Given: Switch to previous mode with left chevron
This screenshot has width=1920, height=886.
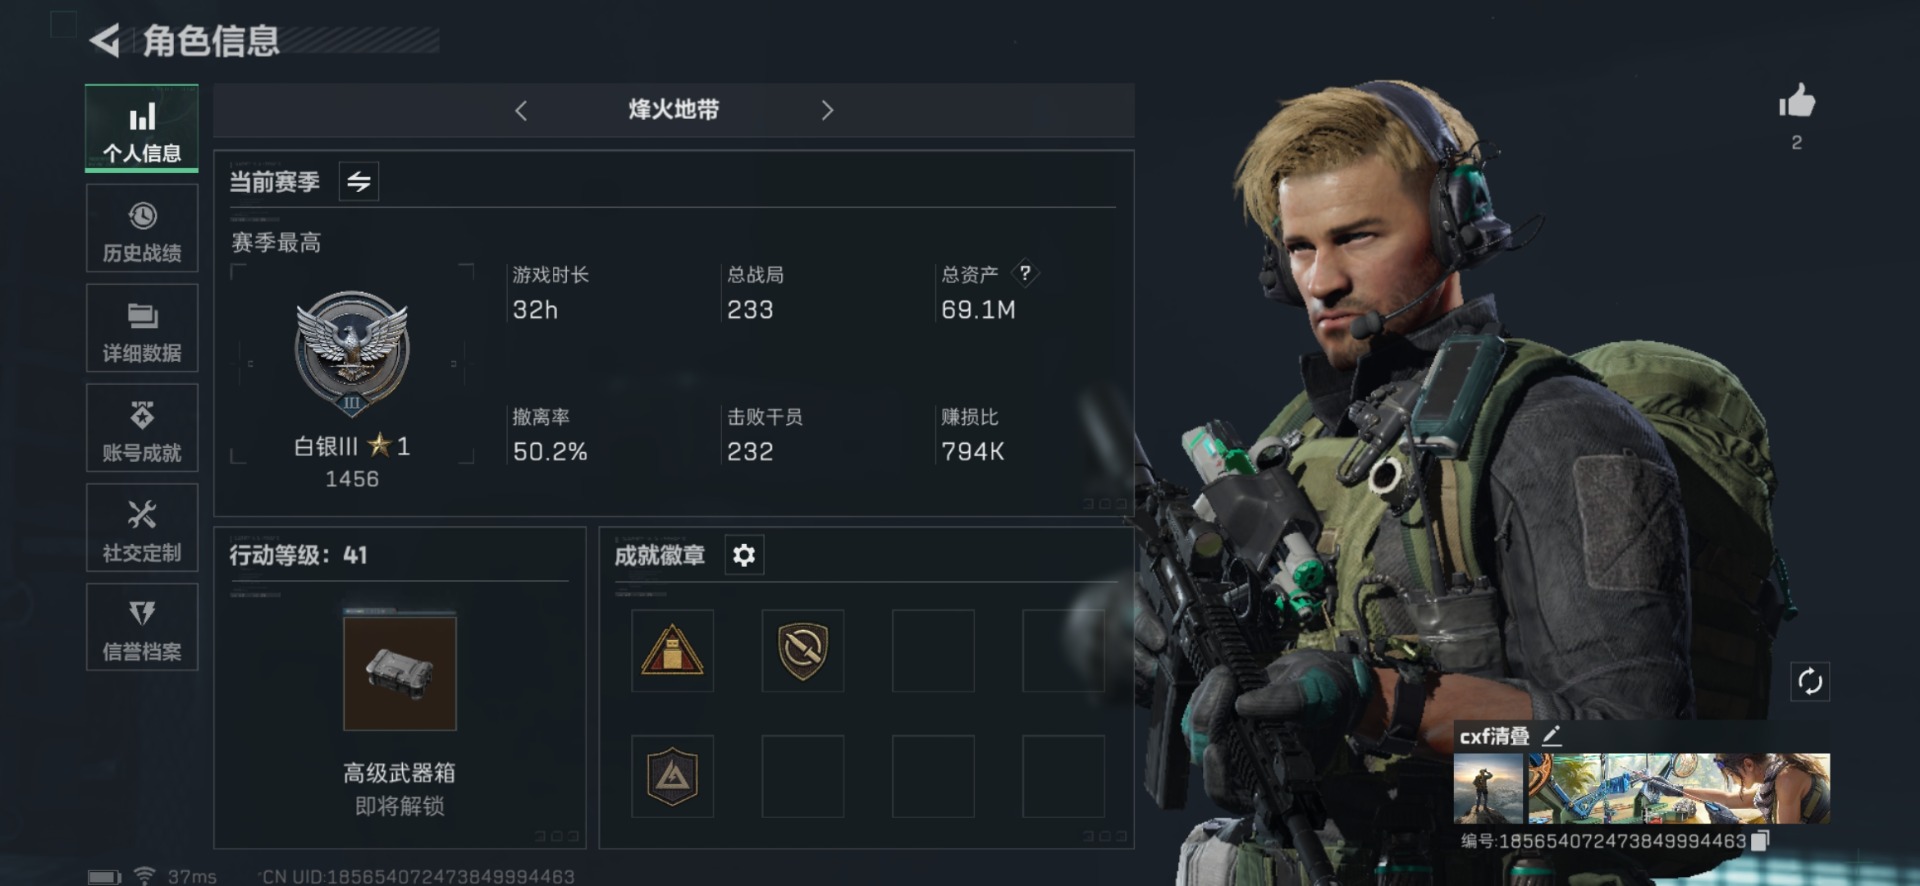Looking at the screenshot, I should [521, 110].
